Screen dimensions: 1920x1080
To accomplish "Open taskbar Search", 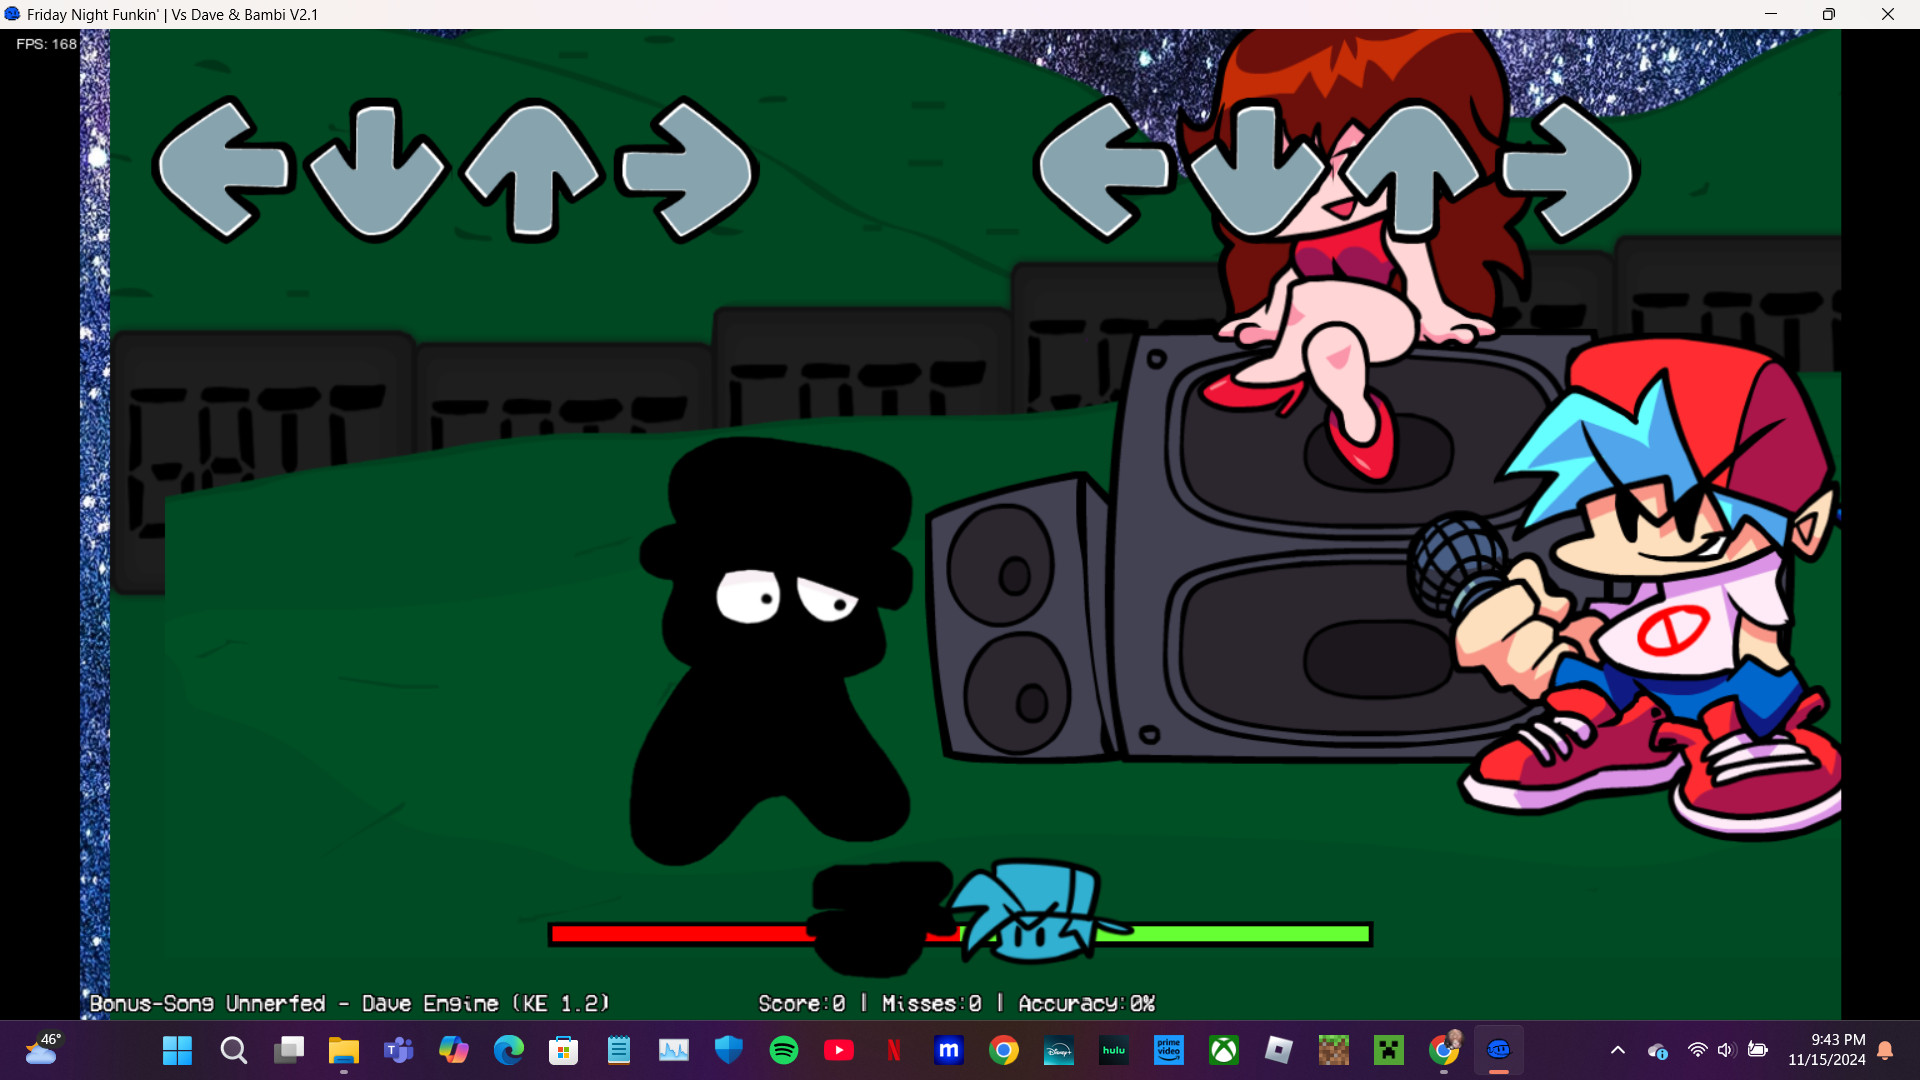I will click(x=233, y=1050).
